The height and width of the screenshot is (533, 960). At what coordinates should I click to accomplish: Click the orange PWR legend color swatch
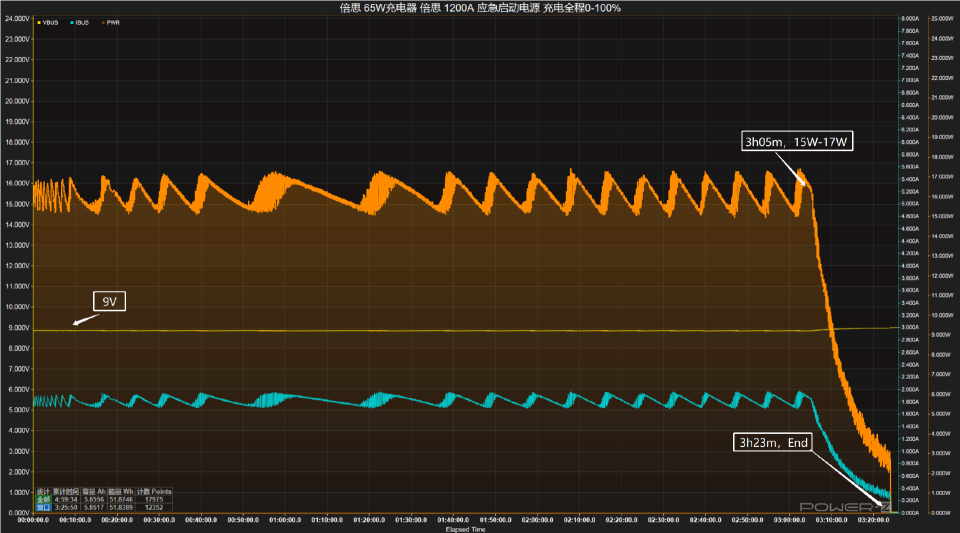coord(103,23)
